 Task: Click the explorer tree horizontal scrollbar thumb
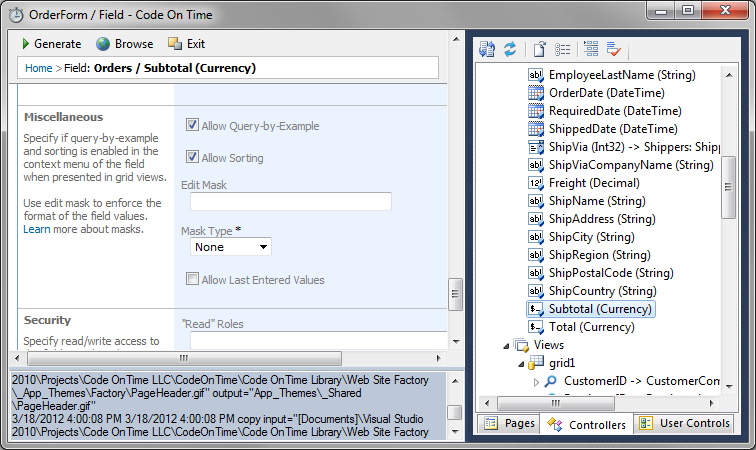click(x=555, y=403)
